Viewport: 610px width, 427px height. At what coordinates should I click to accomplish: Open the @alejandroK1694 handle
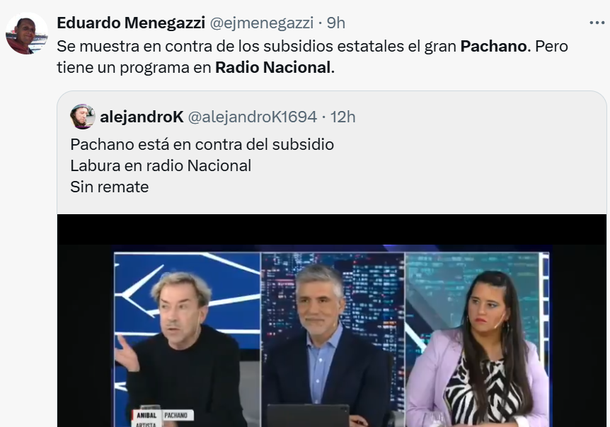click(x=252, y=117)
